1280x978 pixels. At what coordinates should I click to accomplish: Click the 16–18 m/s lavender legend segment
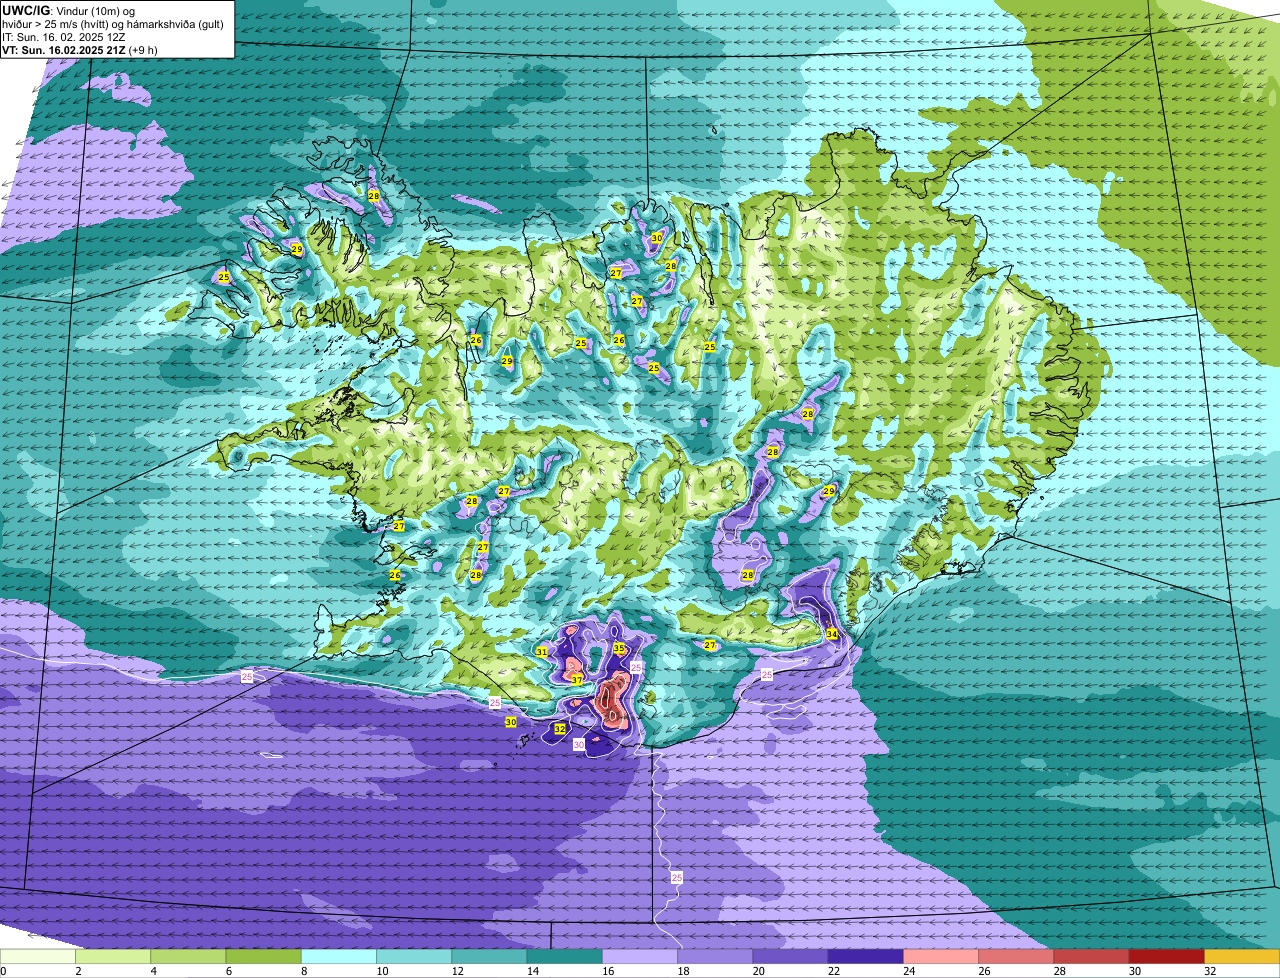click(640, 956)
